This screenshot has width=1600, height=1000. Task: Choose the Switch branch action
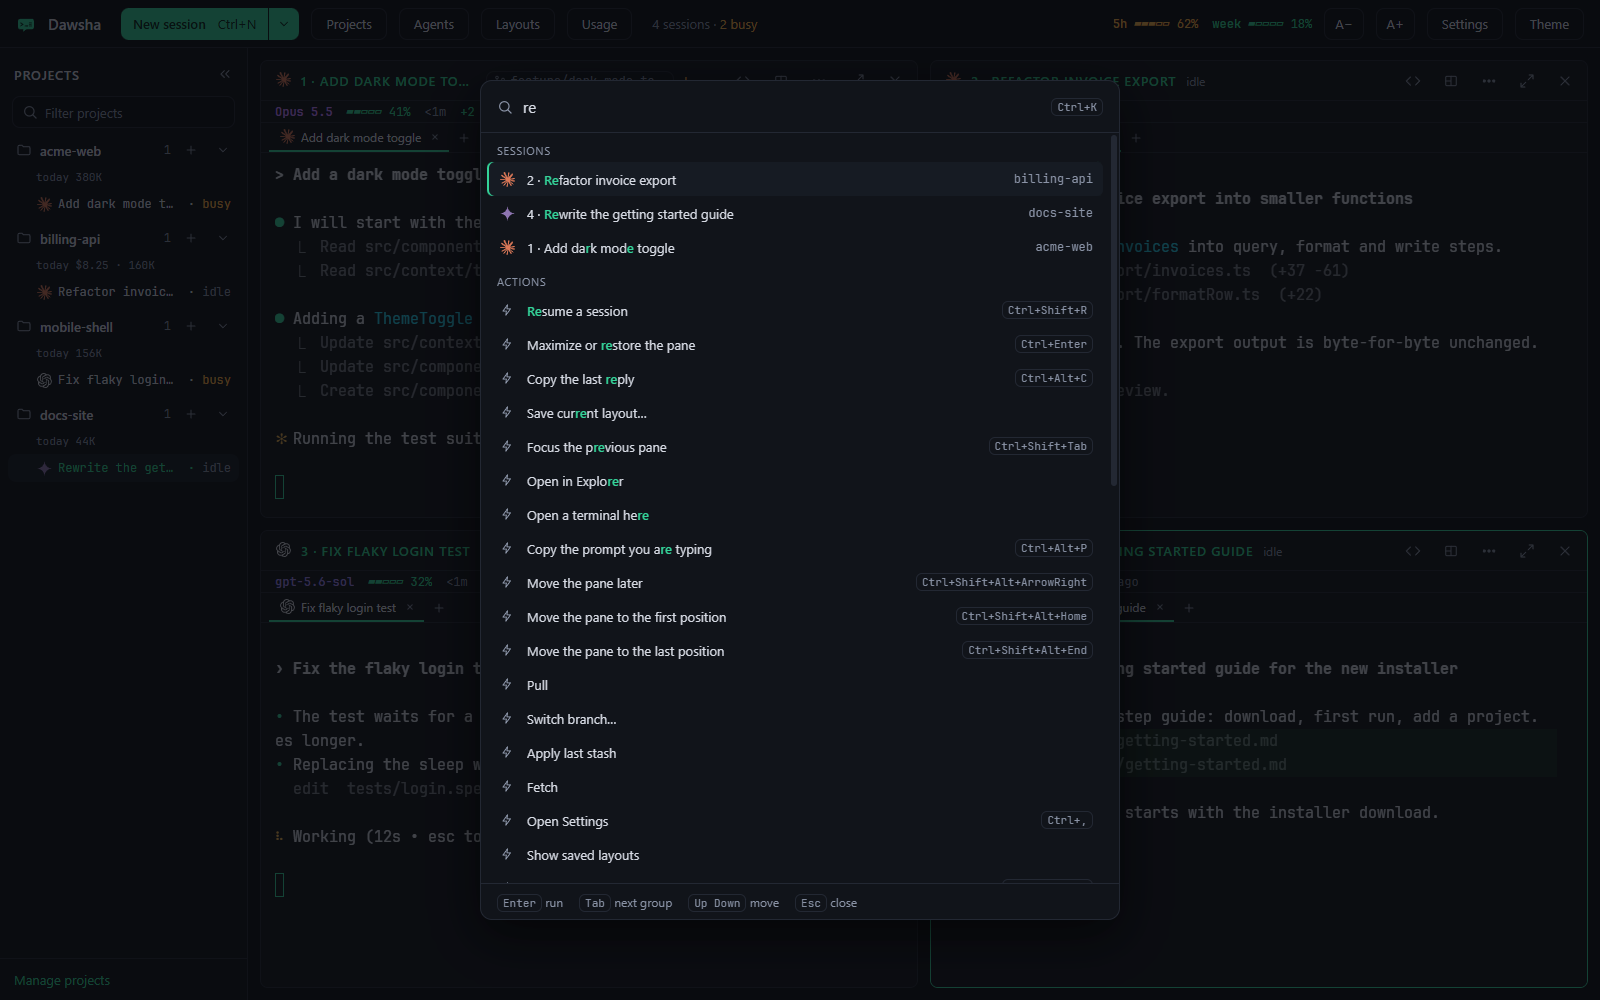point(795,719)
